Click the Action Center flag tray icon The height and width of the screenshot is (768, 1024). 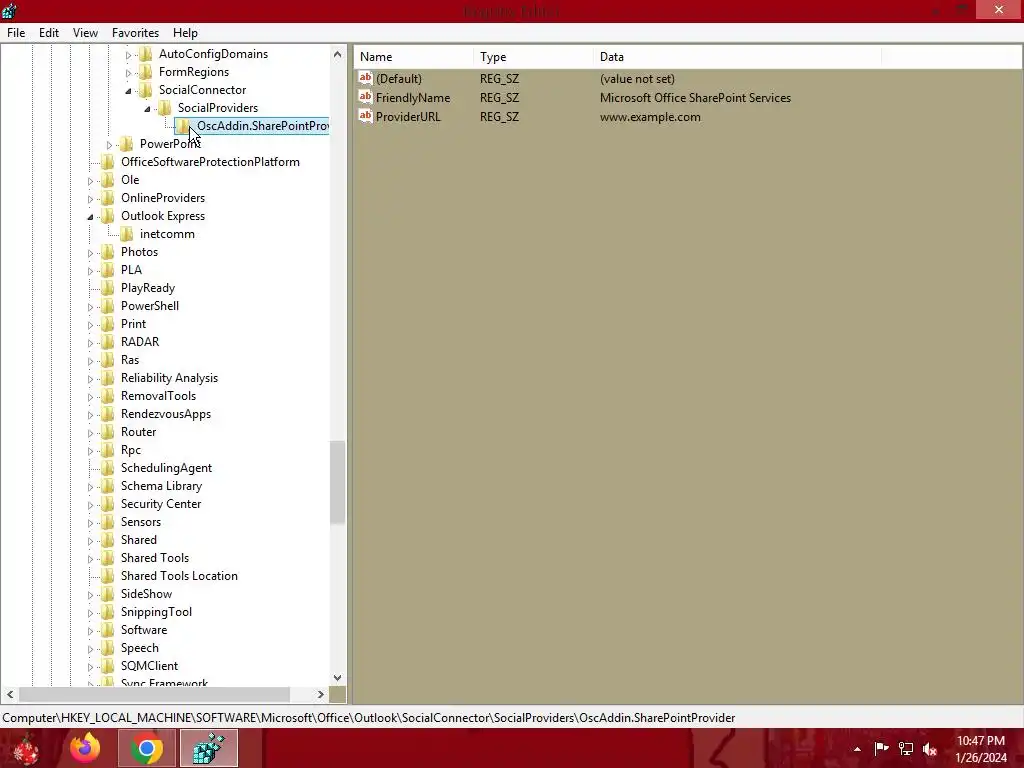click(x=881, y=748)
